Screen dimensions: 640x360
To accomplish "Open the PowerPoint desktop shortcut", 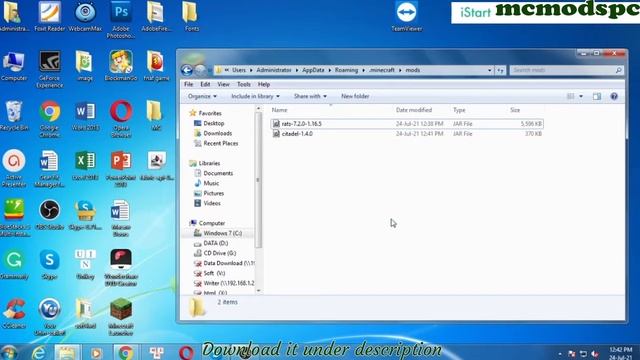I will pos(121,169).
